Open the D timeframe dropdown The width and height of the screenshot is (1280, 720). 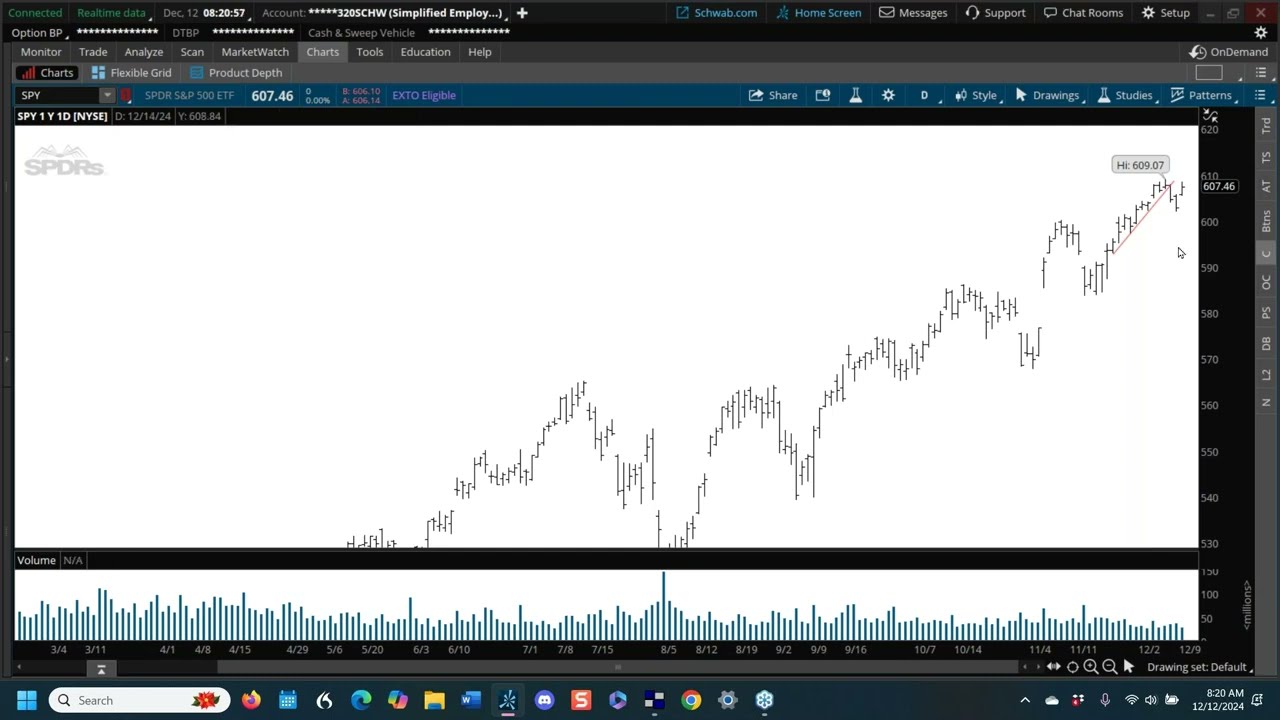(x=927, y=95)
